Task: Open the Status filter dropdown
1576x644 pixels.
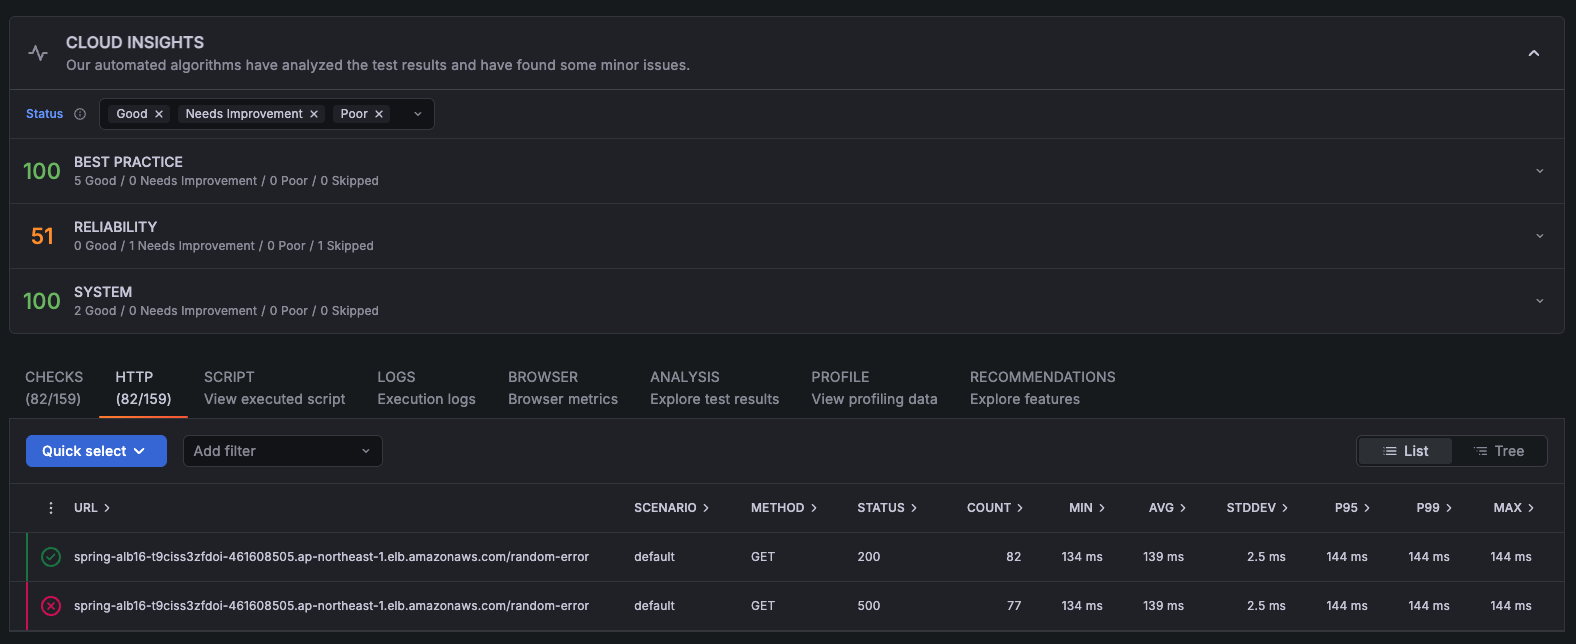Action: (418, 114)
